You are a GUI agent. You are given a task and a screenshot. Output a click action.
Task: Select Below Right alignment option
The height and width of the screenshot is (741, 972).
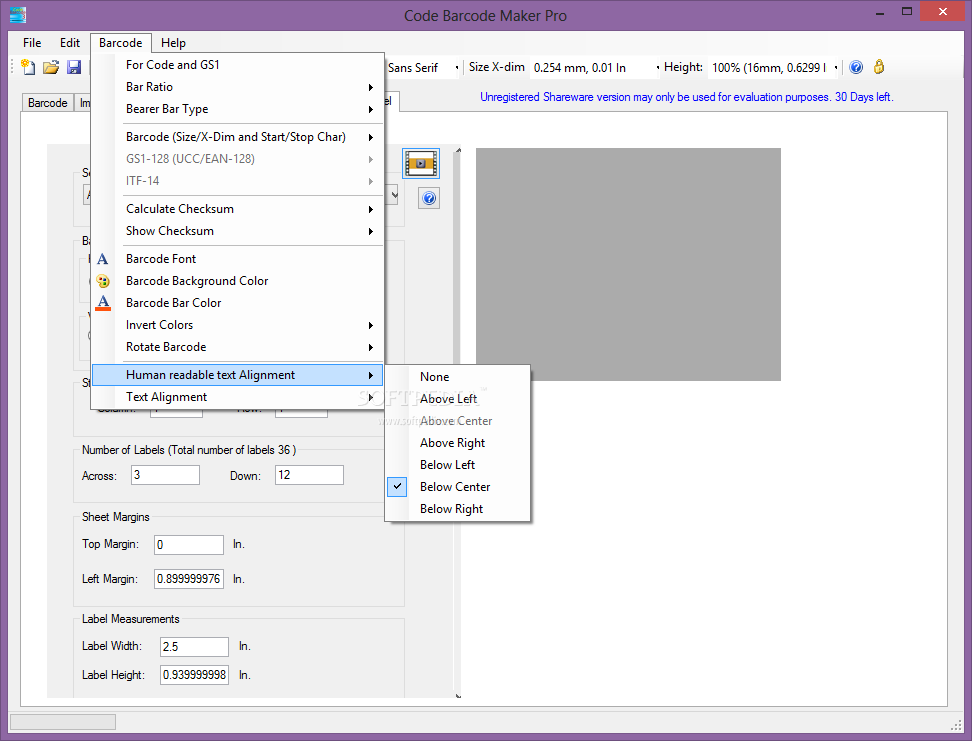[457, 509]
